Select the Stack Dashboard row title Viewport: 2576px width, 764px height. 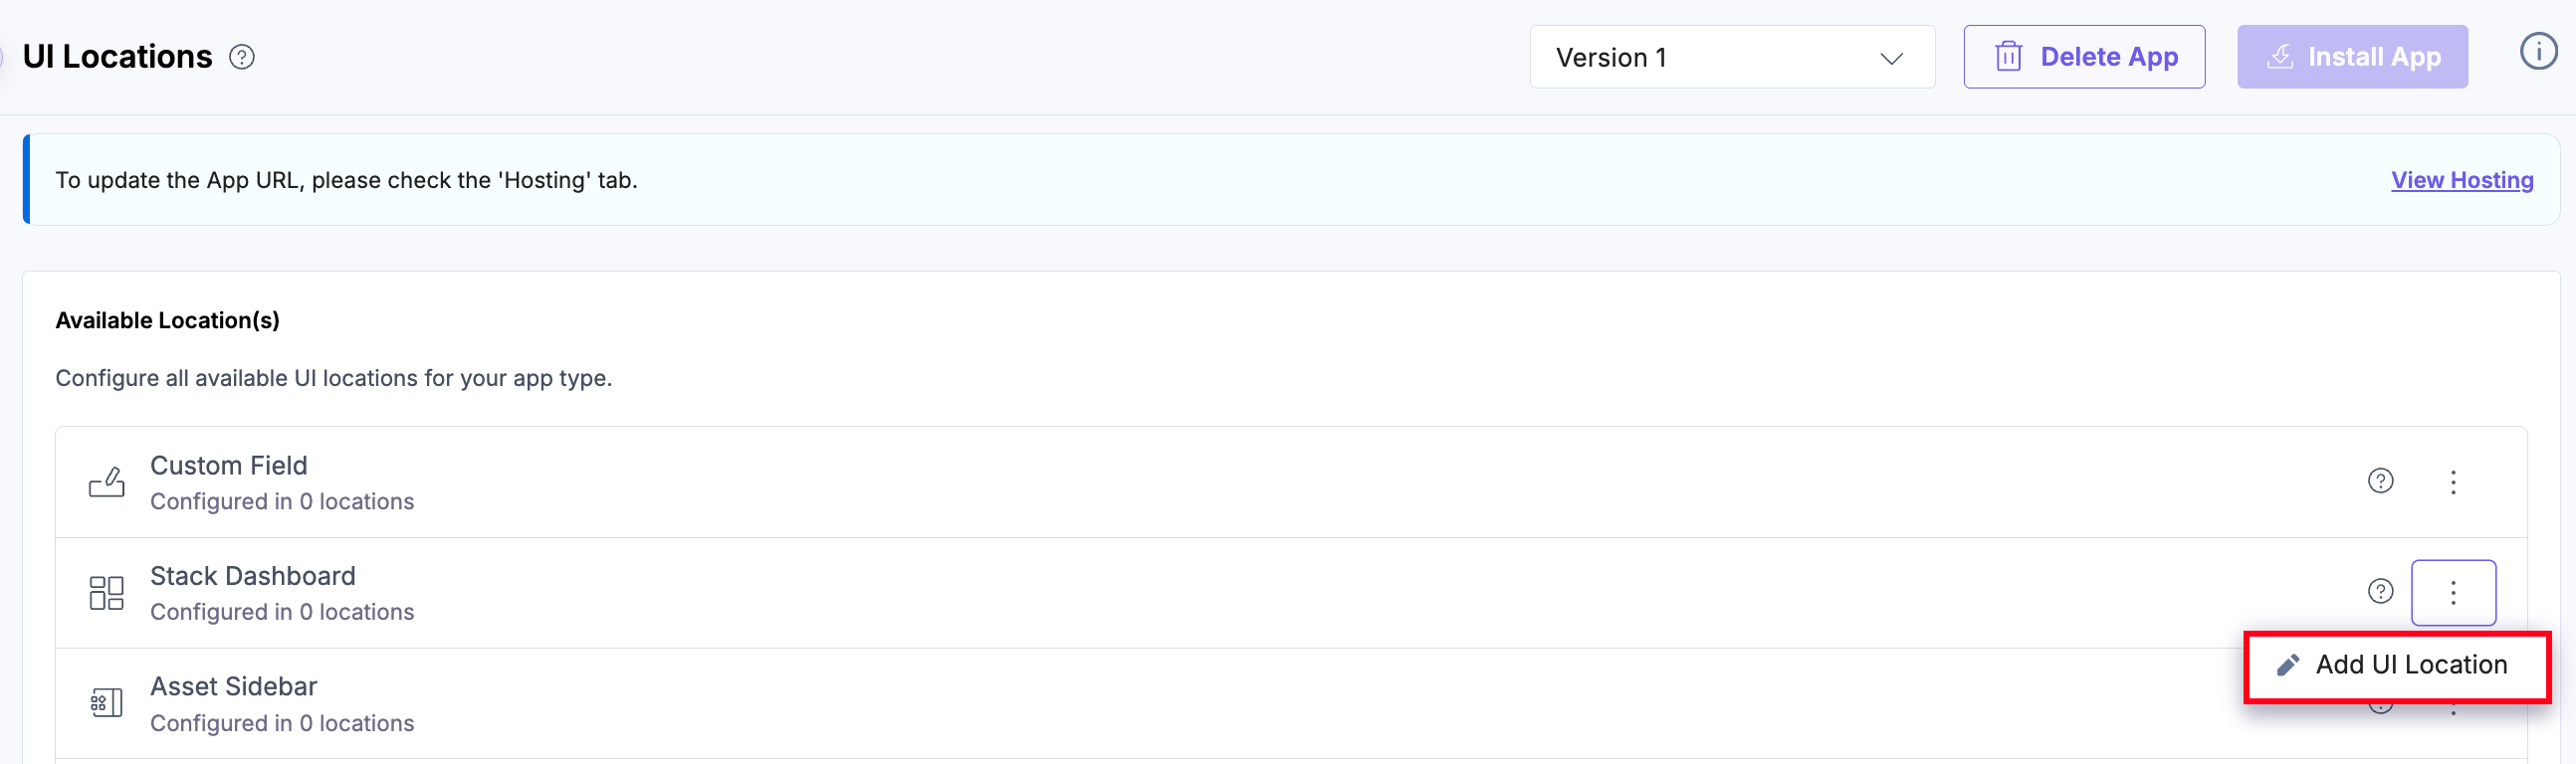[253, 576]
